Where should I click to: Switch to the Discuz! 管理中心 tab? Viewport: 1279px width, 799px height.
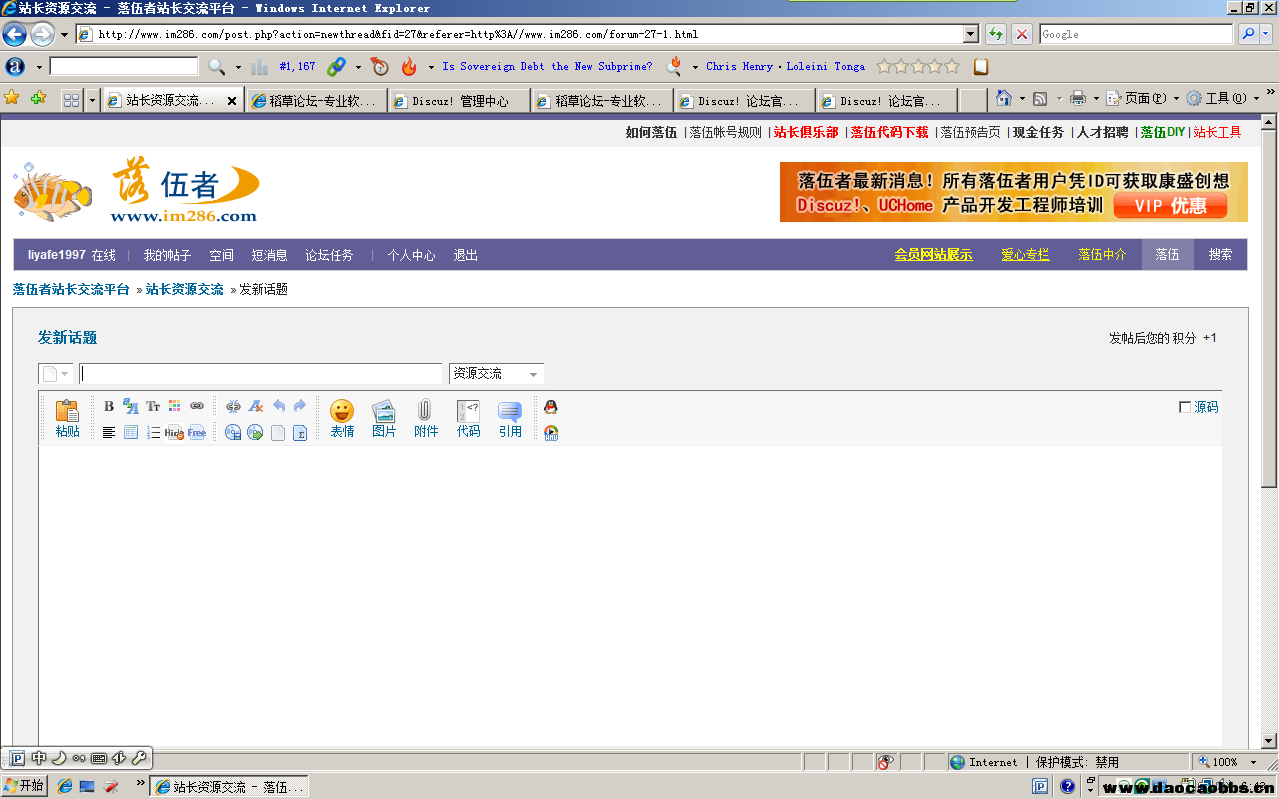(x=459, y=101)
